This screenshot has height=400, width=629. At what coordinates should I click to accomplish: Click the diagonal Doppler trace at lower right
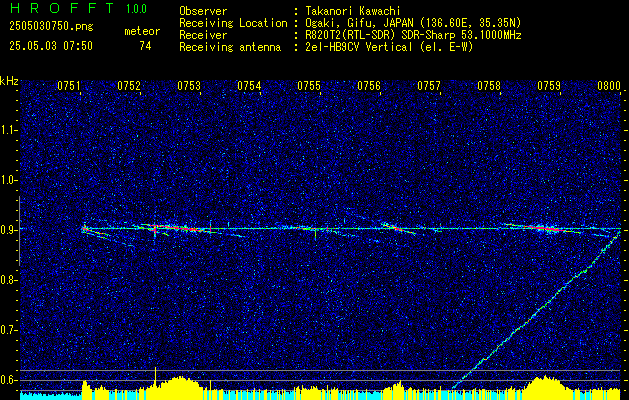click(537, 311)
